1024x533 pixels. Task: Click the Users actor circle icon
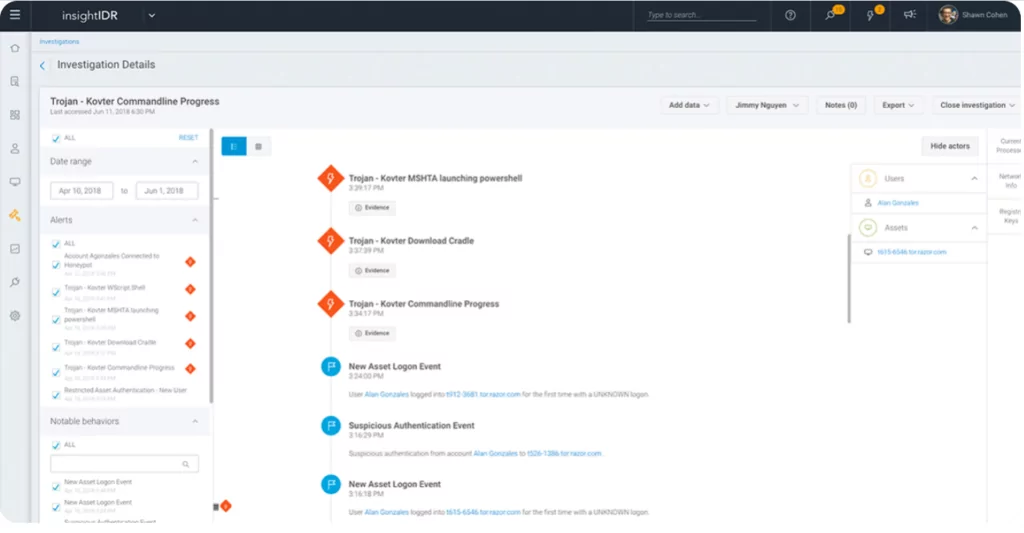(x=868, y=178)
